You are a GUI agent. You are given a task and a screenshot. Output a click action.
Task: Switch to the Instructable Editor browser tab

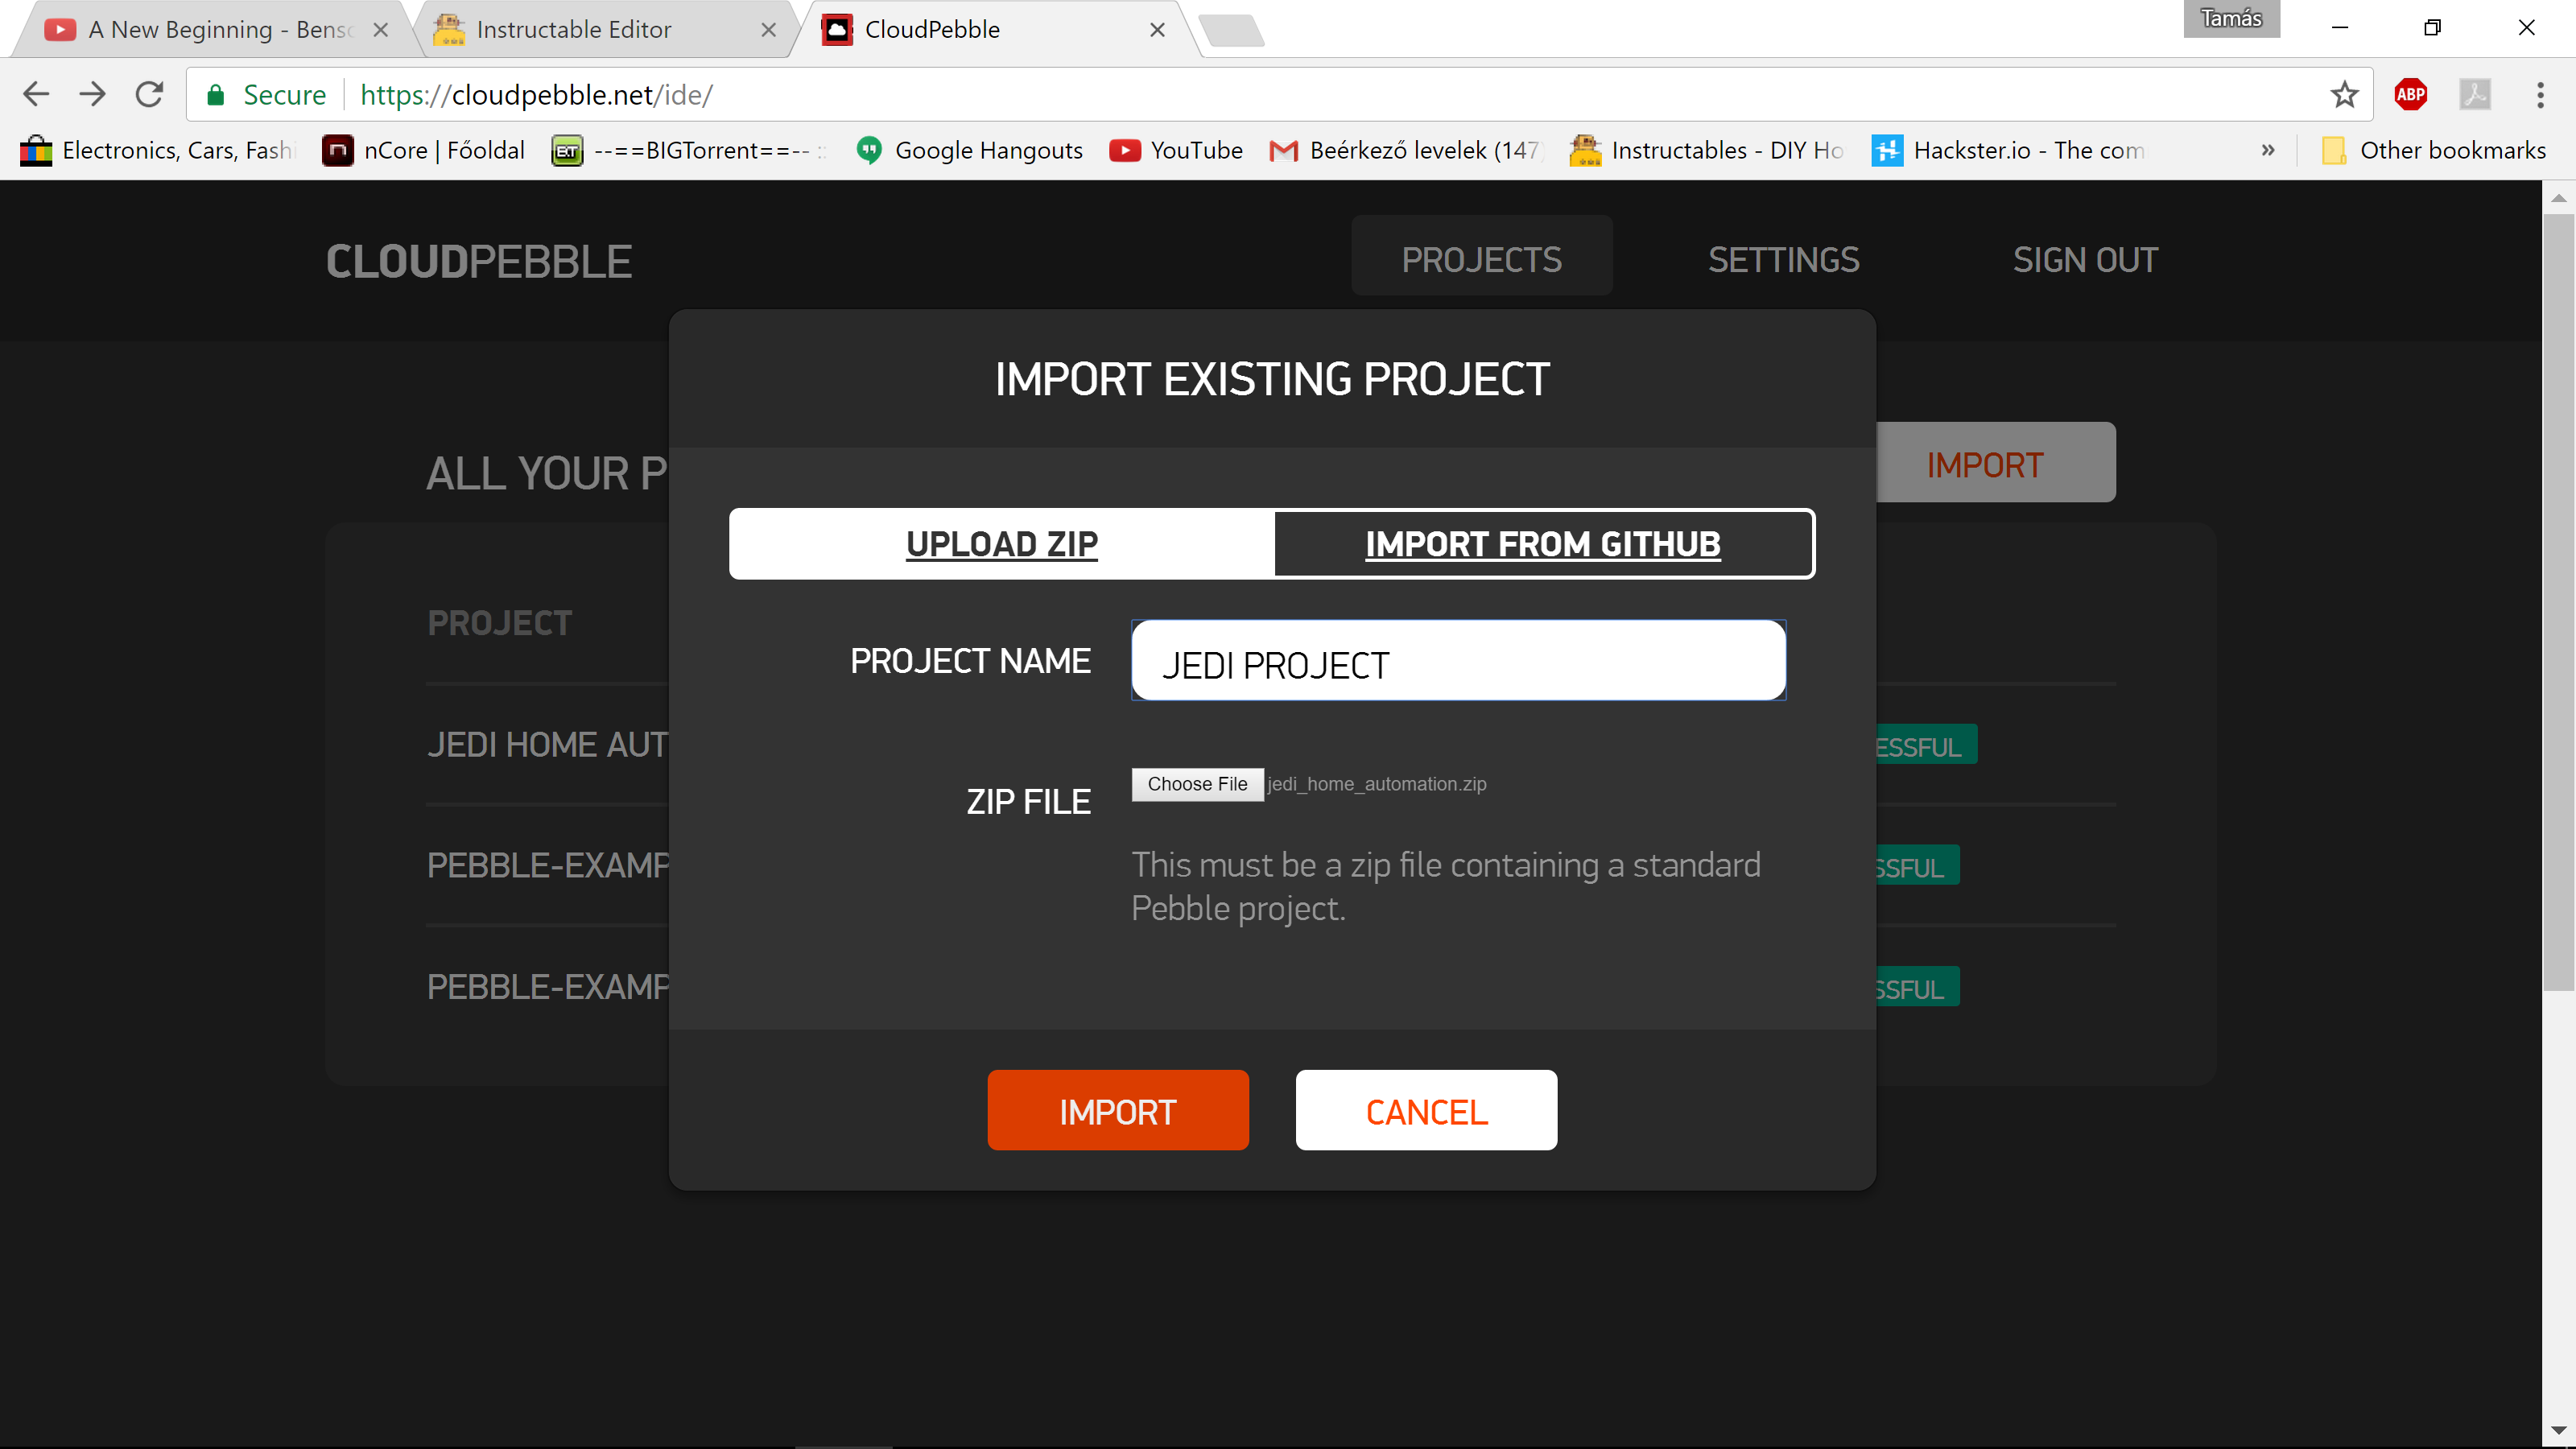point(574,30)
